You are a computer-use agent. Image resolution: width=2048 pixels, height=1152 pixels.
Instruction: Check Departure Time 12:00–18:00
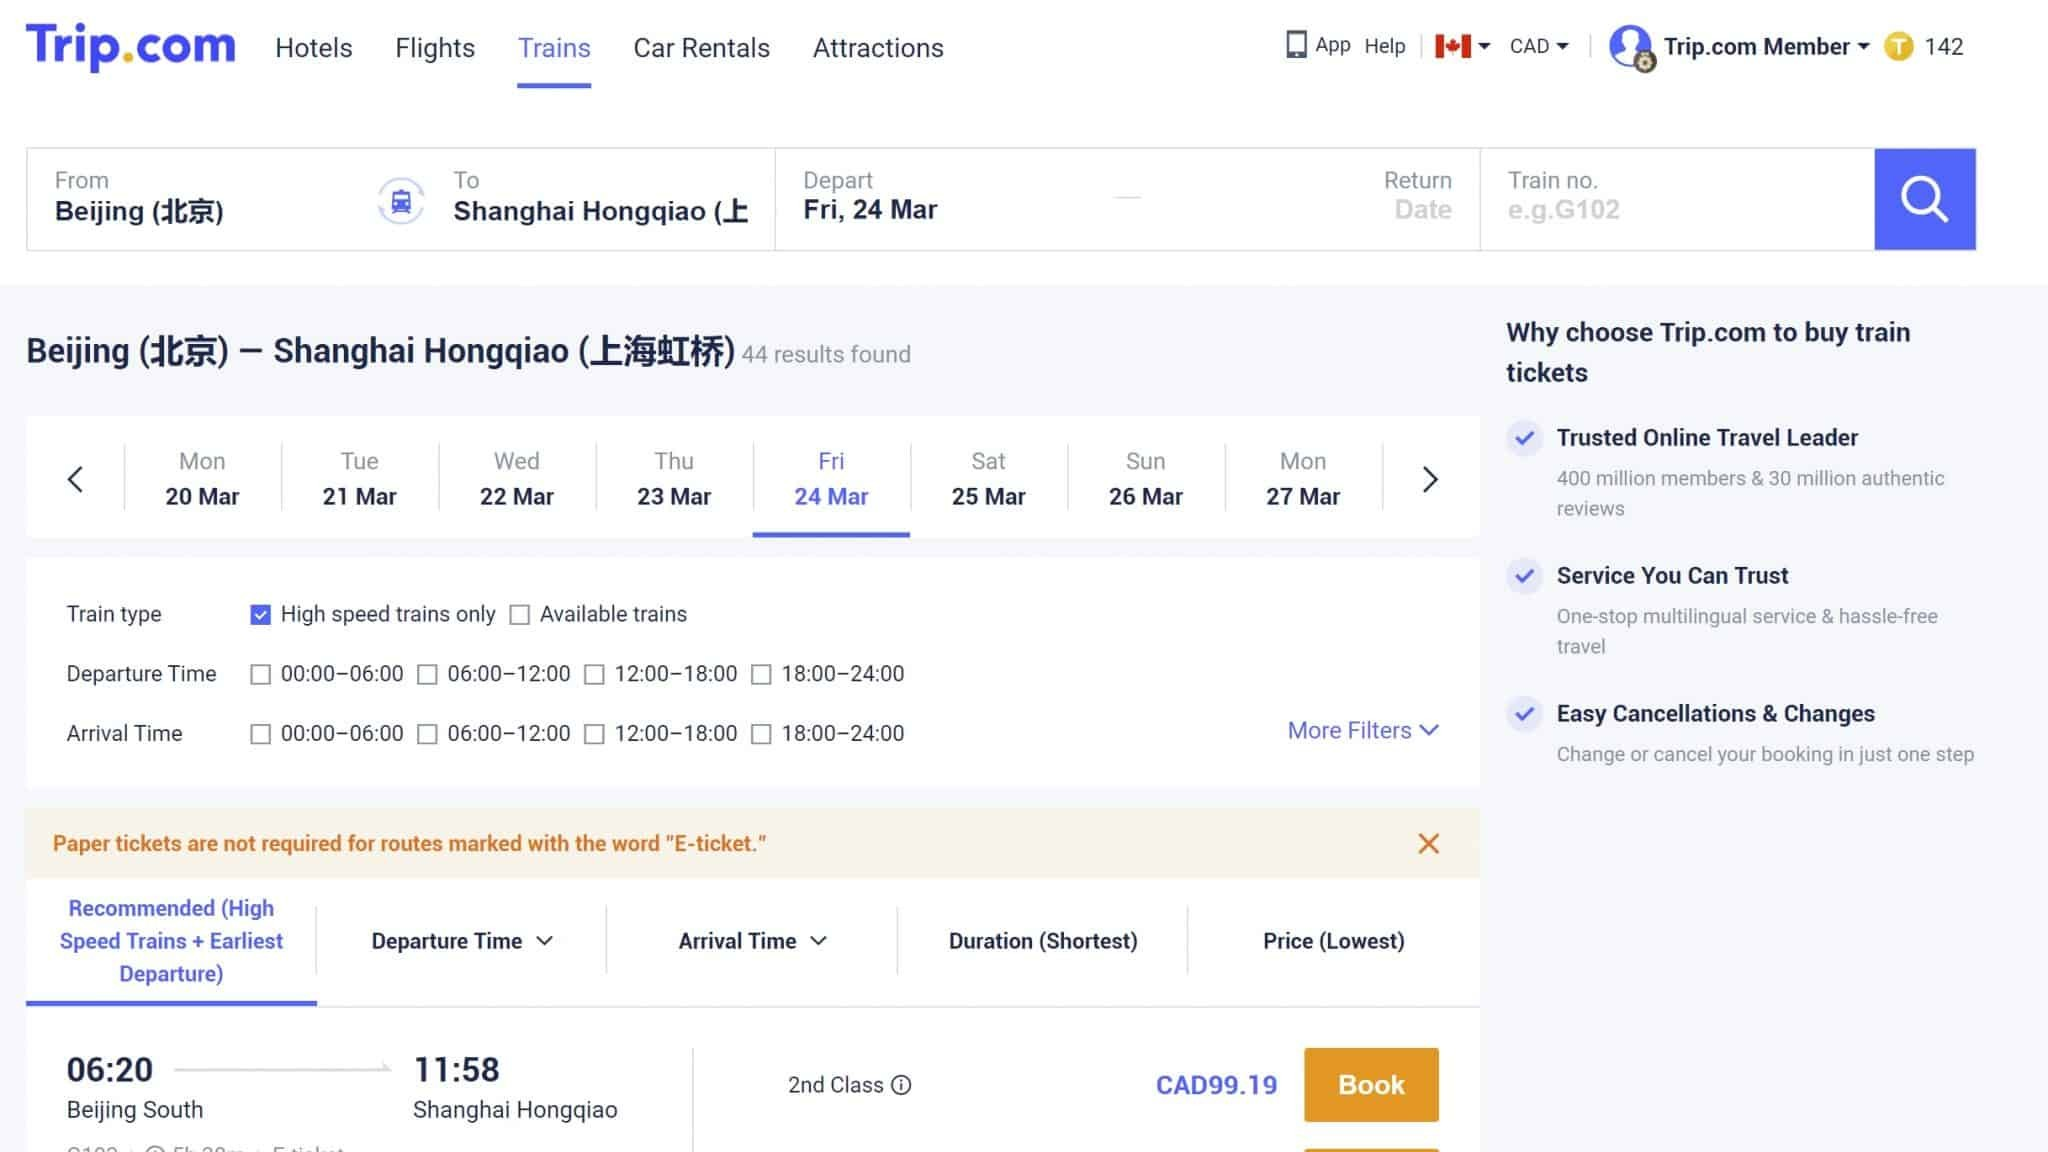click(x=594, y=675)
